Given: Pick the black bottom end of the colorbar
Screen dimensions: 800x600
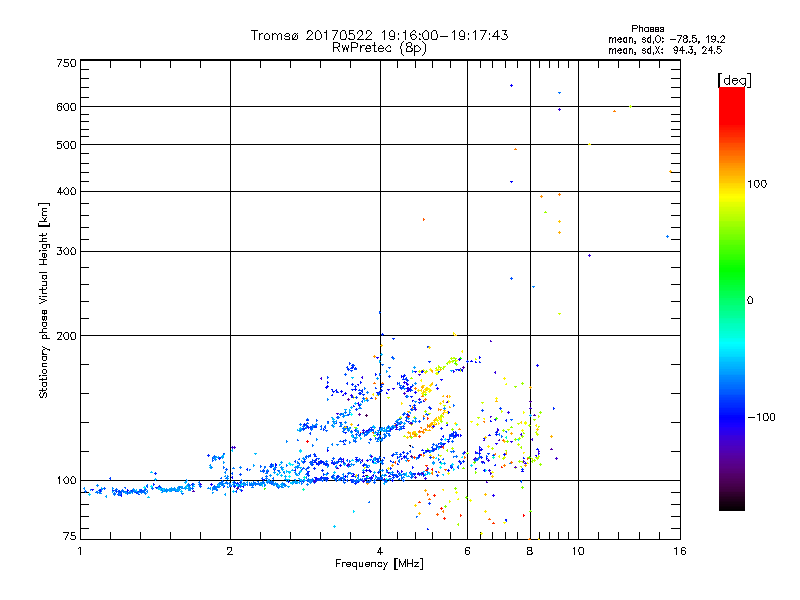Looking at the screenshot, I should (x=732, y=505).
